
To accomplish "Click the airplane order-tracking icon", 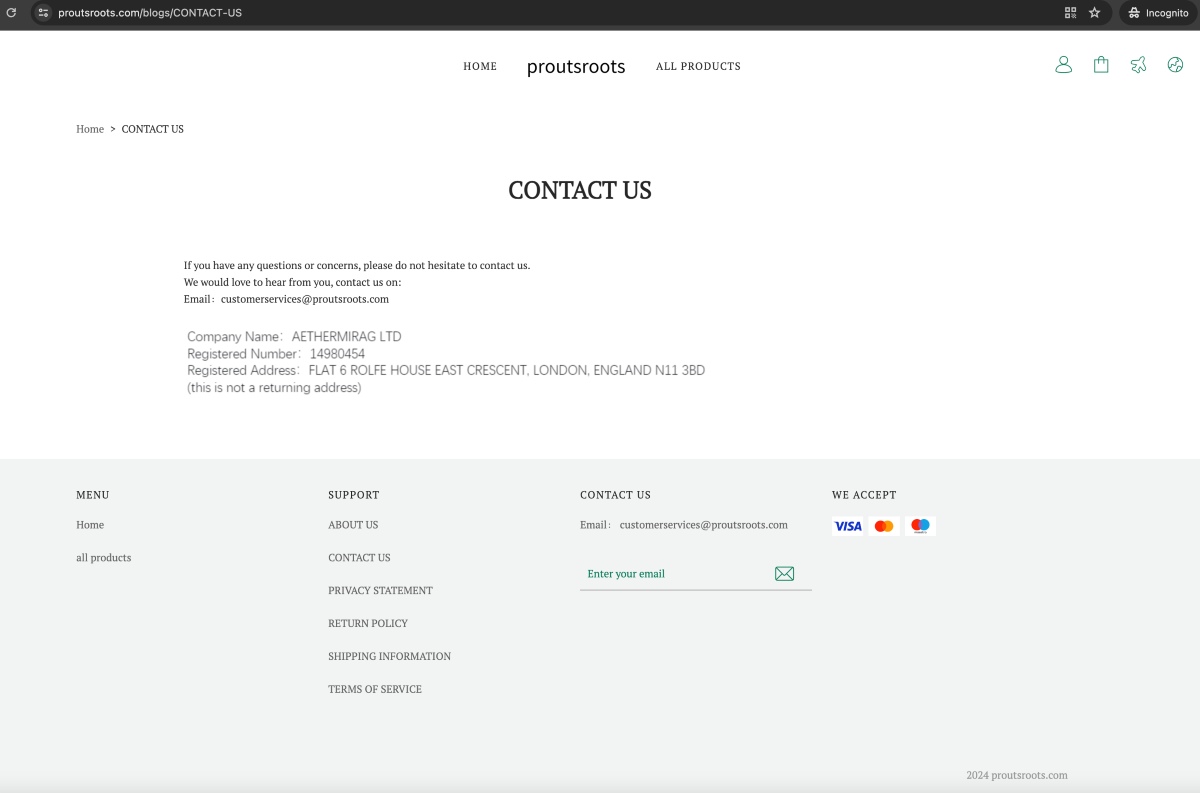I will click(x=1138, y=64).
